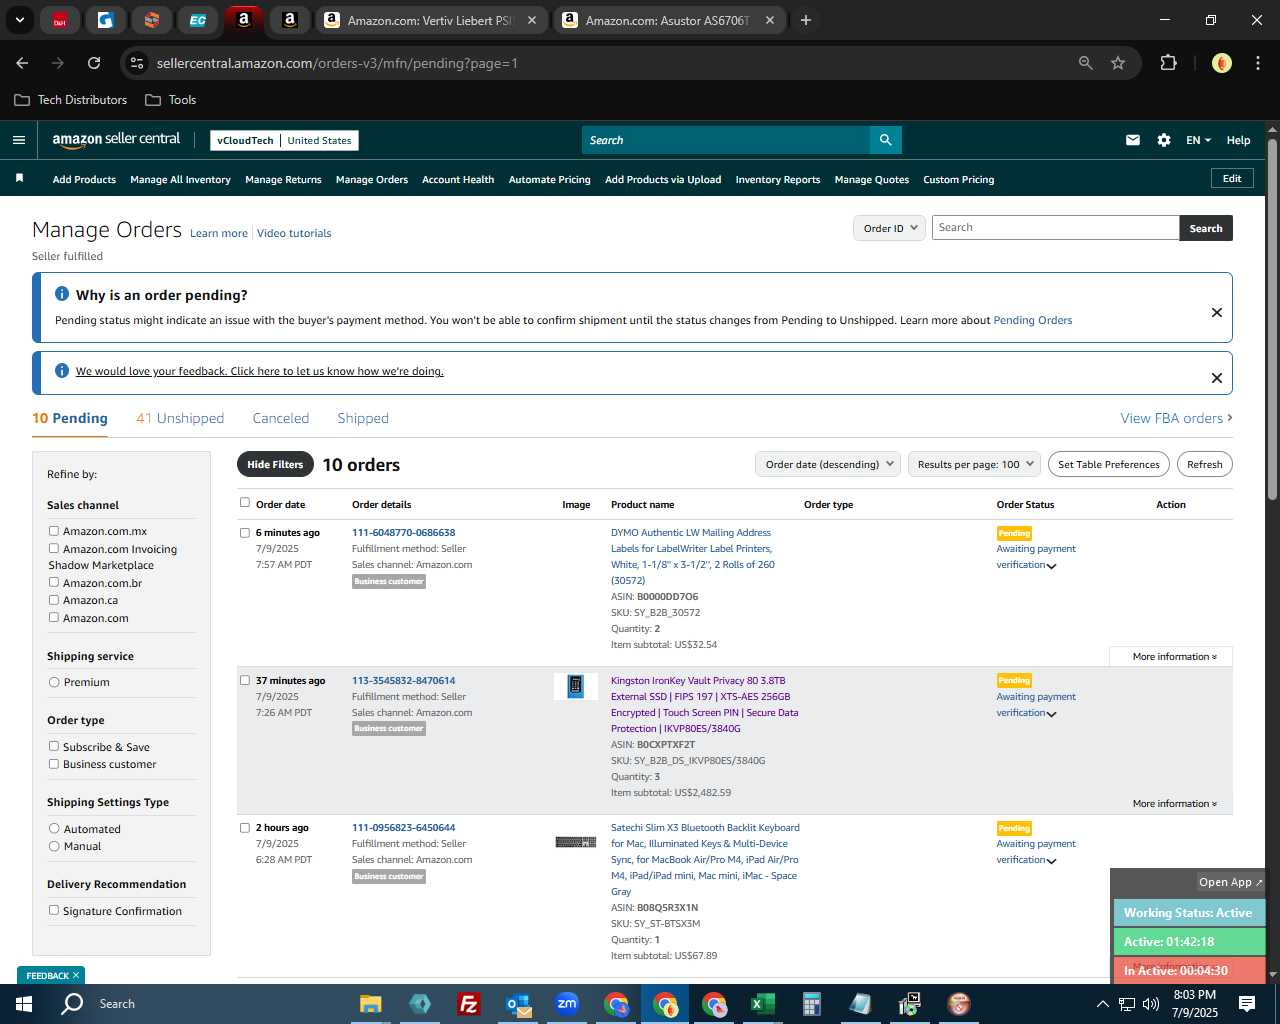Check the Amazon.ca sales channel filter
The height and width of the screenshot is (1024, 1280).
pyautogui.click(x=54, y=600)
